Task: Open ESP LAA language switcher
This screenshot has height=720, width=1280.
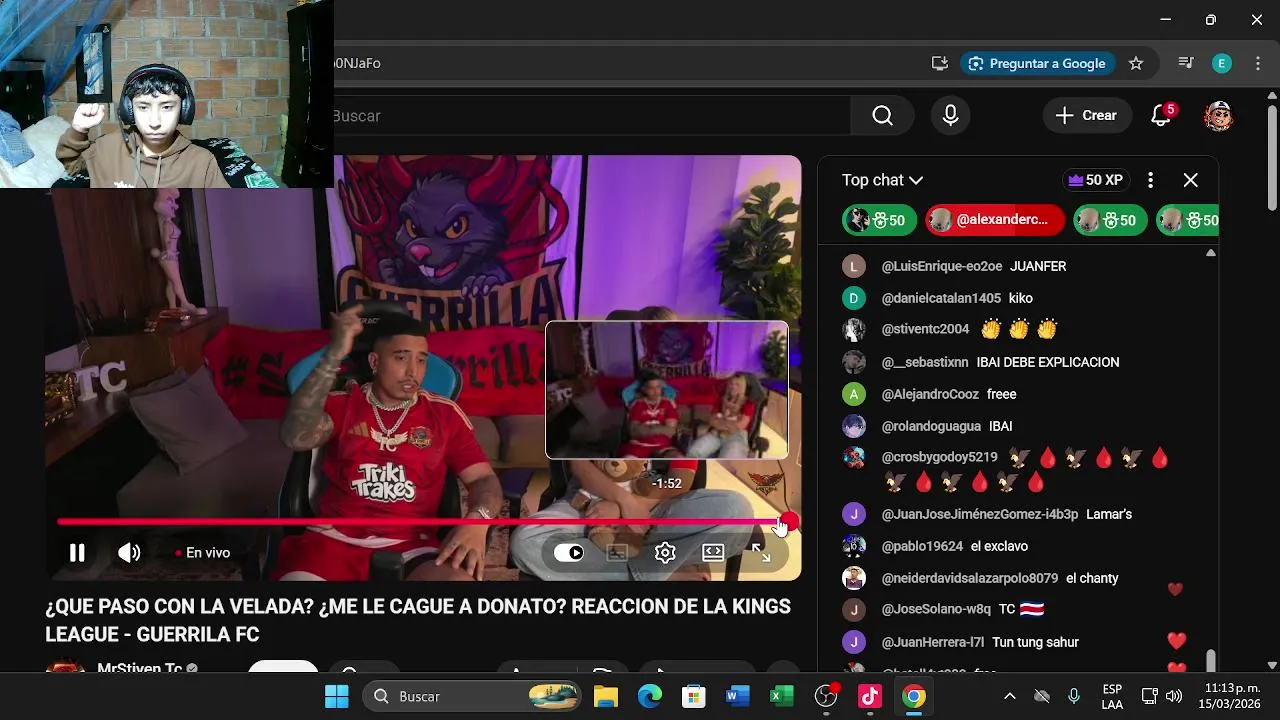Action: [x=1112, y=697]
